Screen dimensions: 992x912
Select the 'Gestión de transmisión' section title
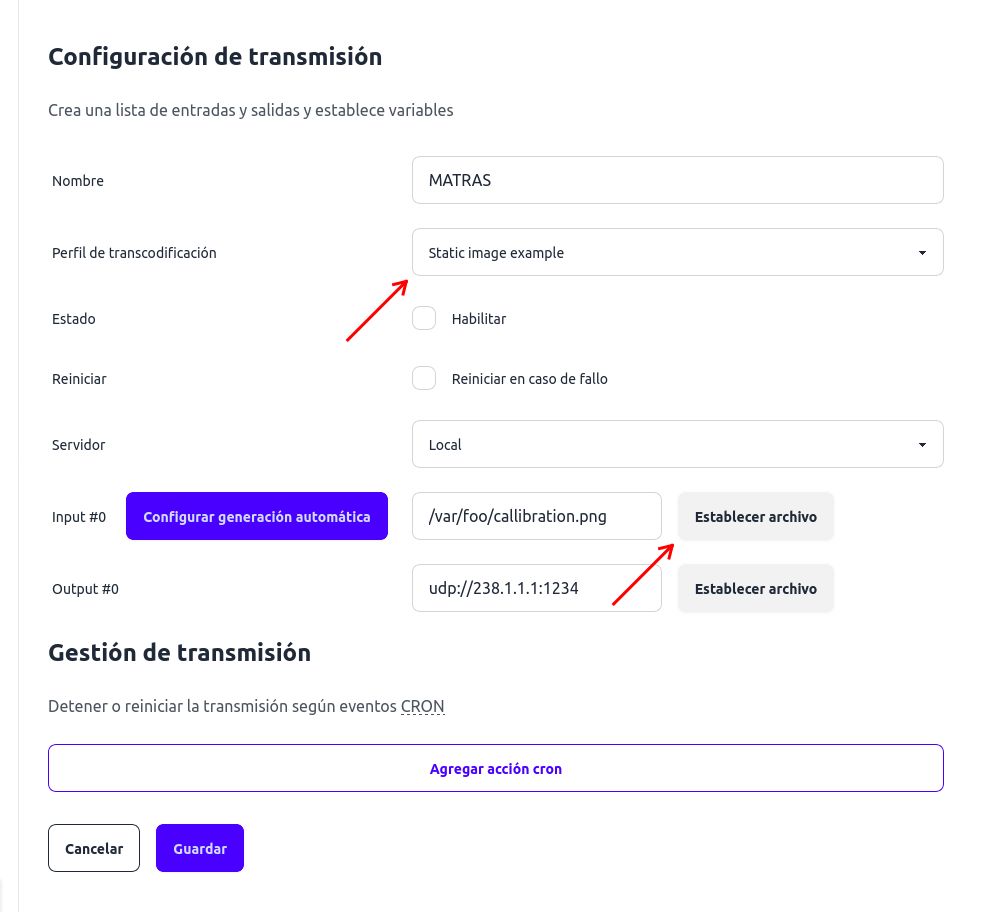(180, 652)
